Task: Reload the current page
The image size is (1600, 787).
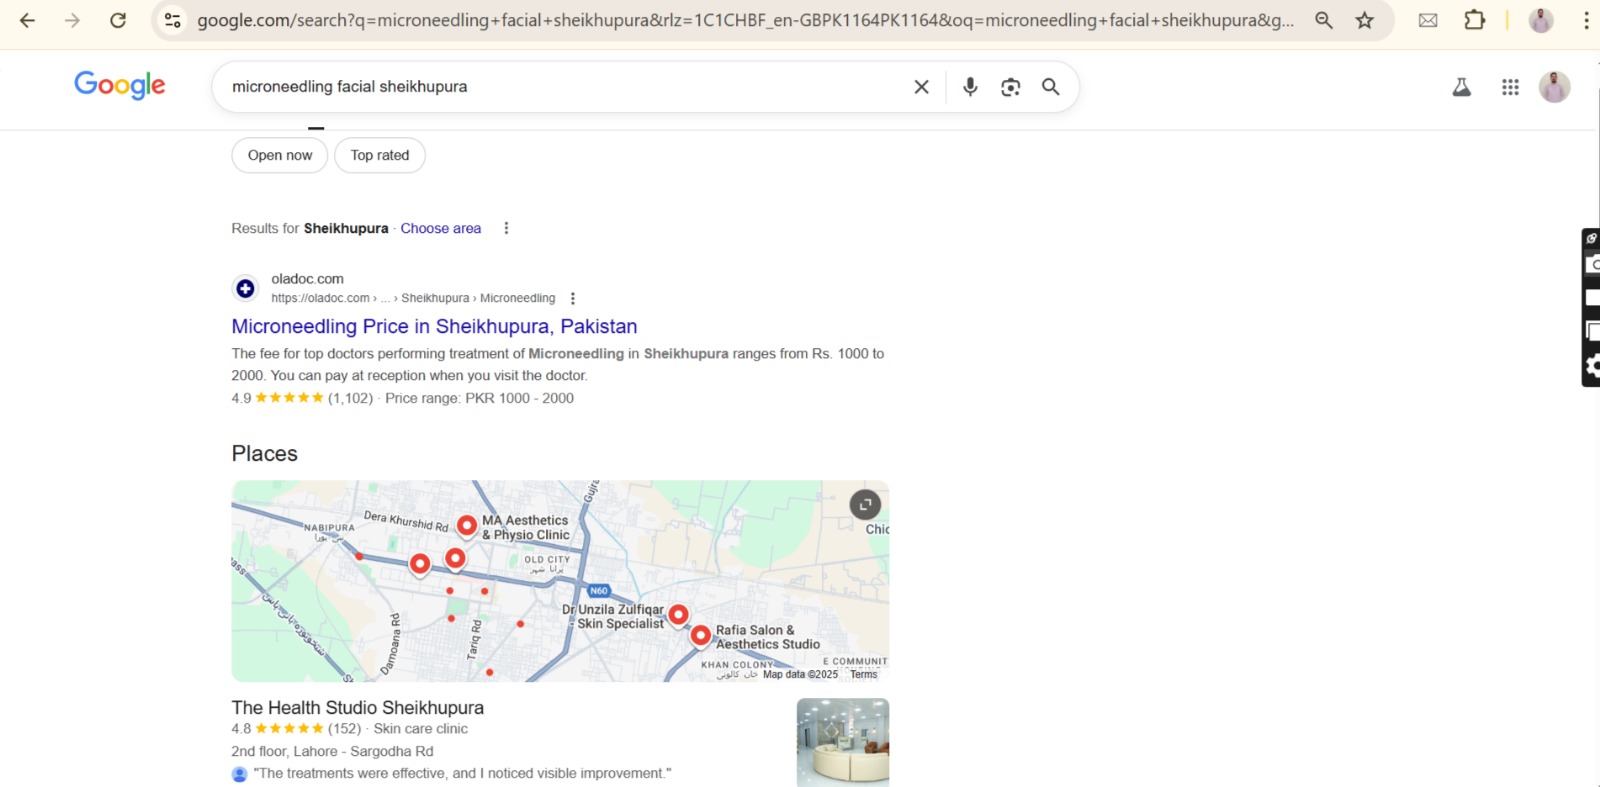Action: [118, 20]
